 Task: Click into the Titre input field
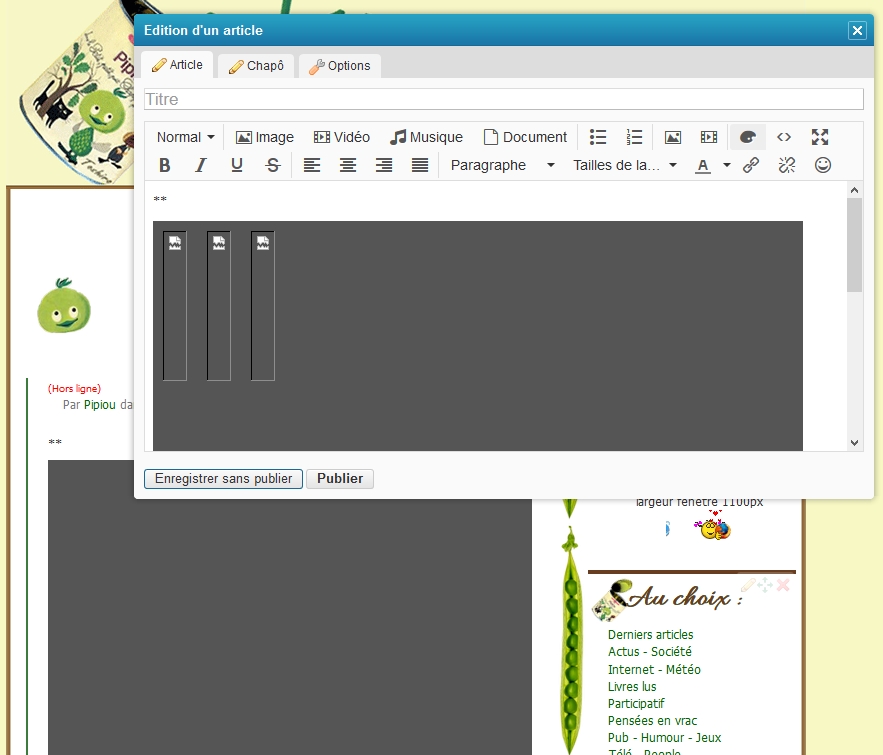[503, 100]
